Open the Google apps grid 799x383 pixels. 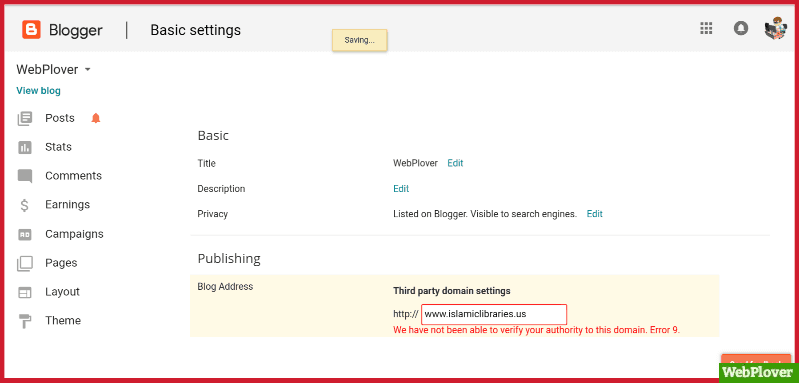coord(706,29)
